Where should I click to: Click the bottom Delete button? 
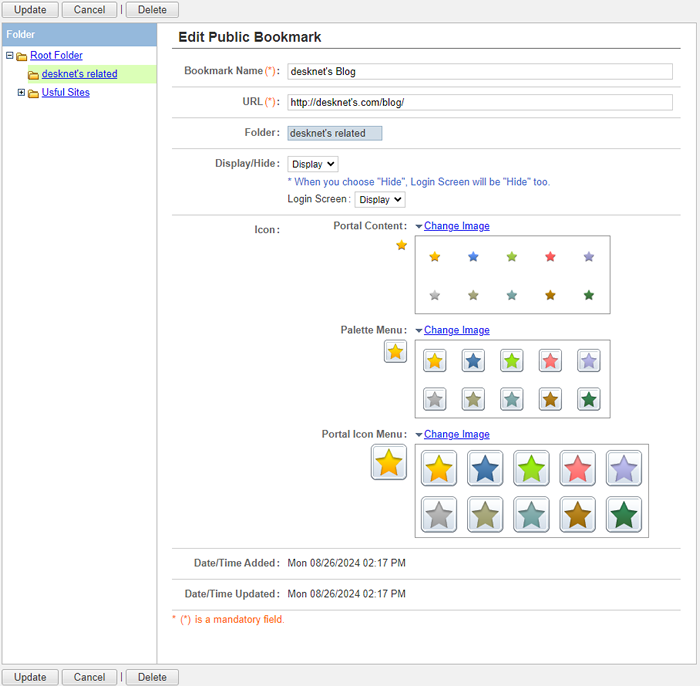[x=152, y=677]
